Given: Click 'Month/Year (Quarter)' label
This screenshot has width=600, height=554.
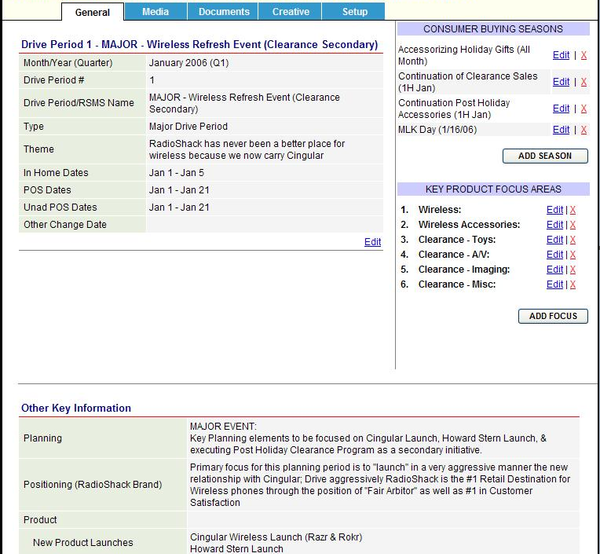Looking at the screenshot, I should click(x=68, y=63).
